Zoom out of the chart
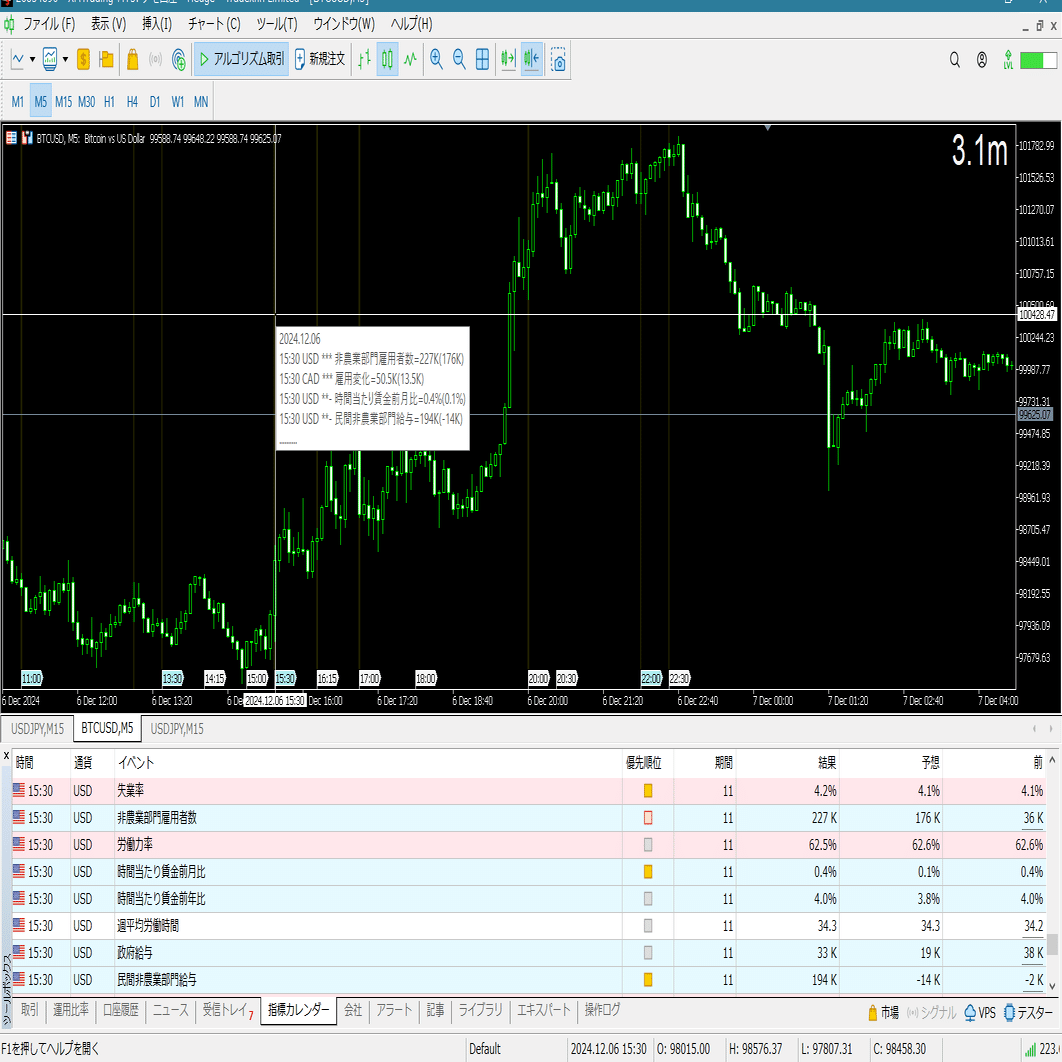The image size is (1062, 1062). [x=459, y=60]
